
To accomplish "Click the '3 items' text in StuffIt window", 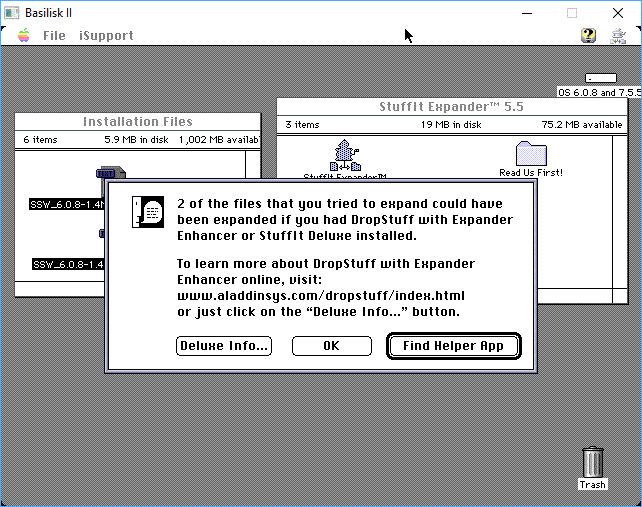I will click(x=302, y=124).
